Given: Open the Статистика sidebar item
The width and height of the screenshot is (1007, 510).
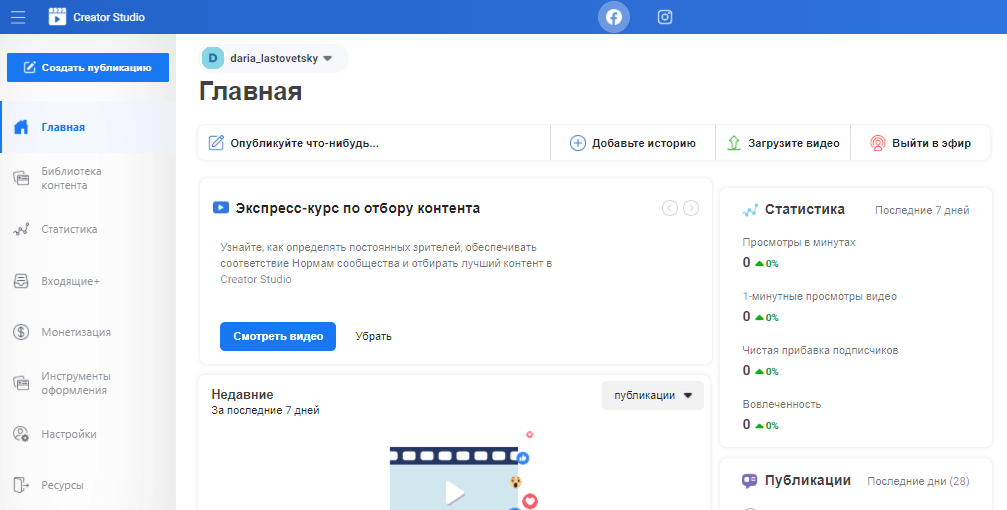Looking at the screenshot, I should pyautogui.click(x=88, y=229).
